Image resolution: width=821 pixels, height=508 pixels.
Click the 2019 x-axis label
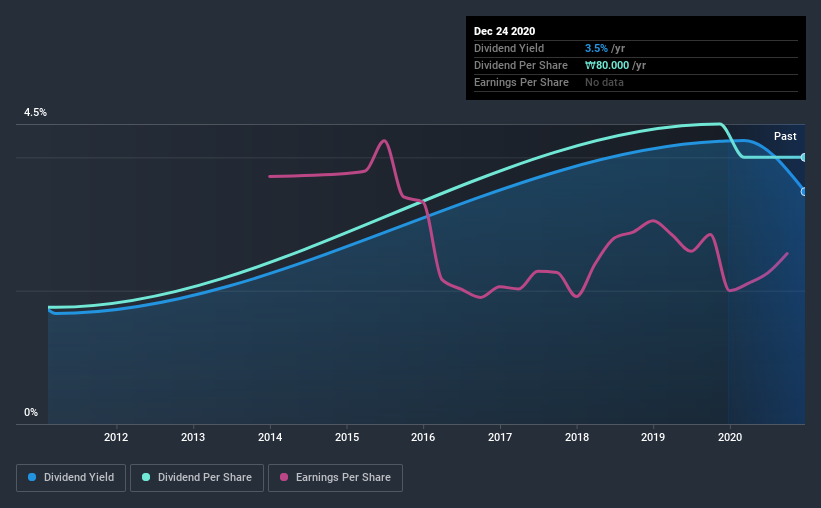(x=653, y=437)
